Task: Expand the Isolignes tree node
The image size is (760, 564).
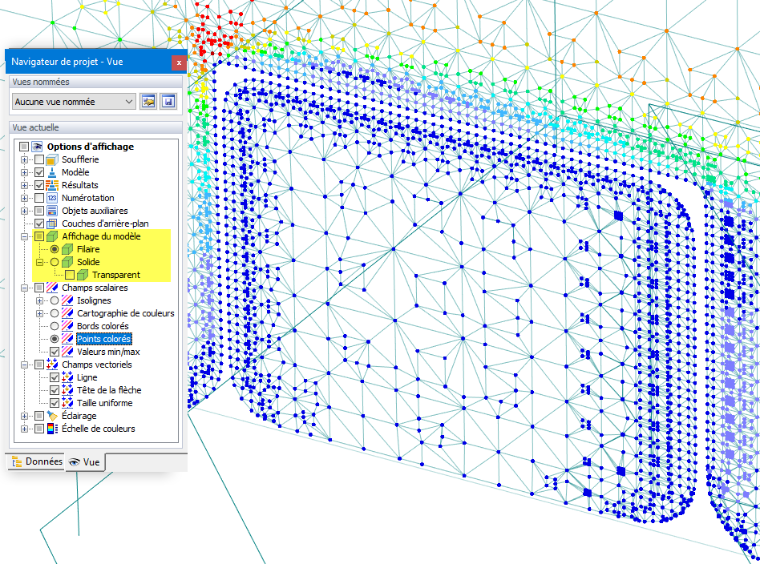Action: coord(40,300)
